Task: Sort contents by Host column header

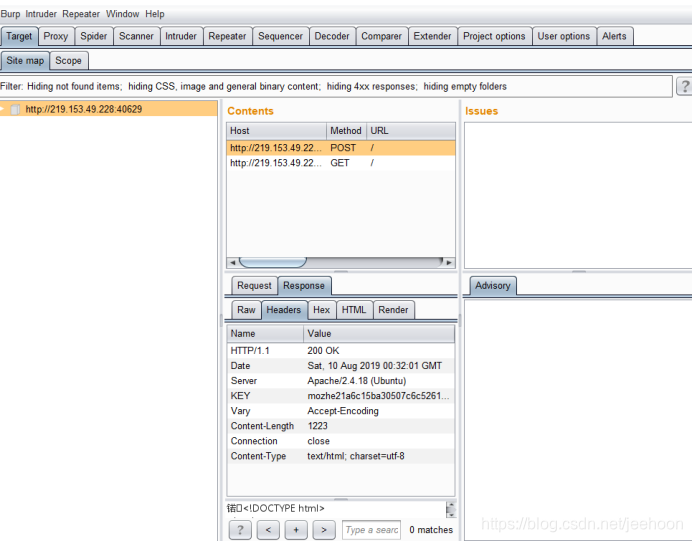Action: coord(276,131)
